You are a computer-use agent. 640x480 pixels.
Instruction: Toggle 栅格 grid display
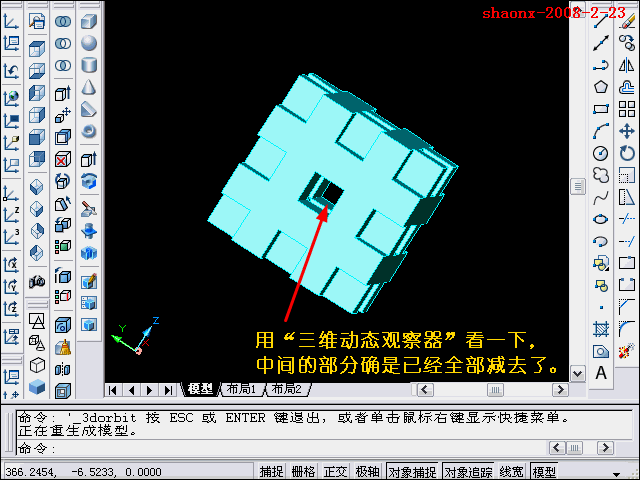click(303, 471)
